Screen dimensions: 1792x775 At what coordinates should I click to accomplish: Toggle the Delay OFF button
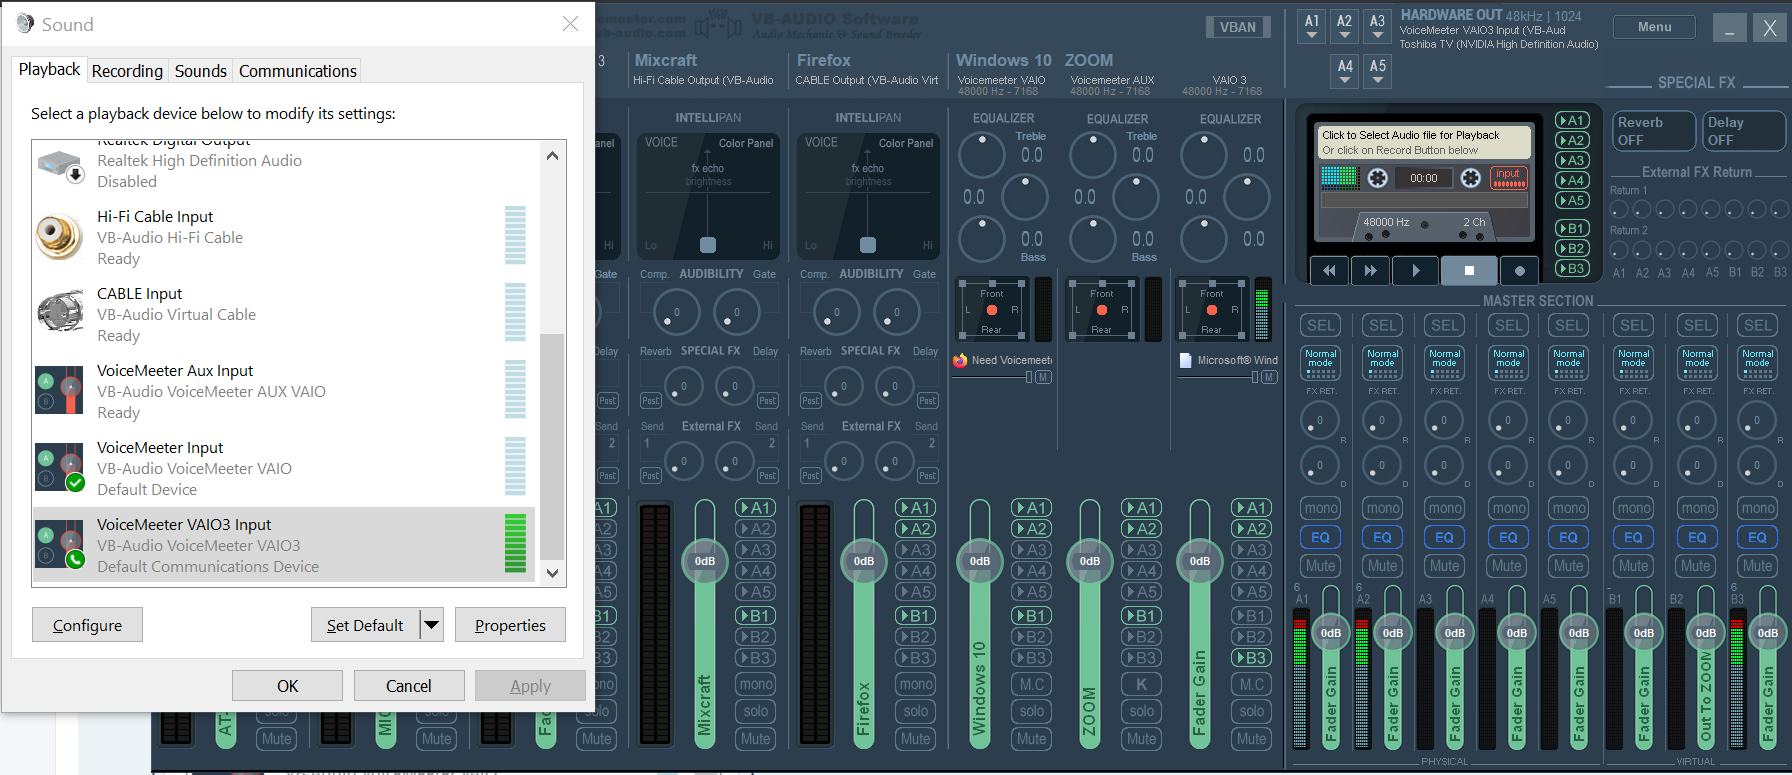pyautogui.click(x=1745, y=131)
